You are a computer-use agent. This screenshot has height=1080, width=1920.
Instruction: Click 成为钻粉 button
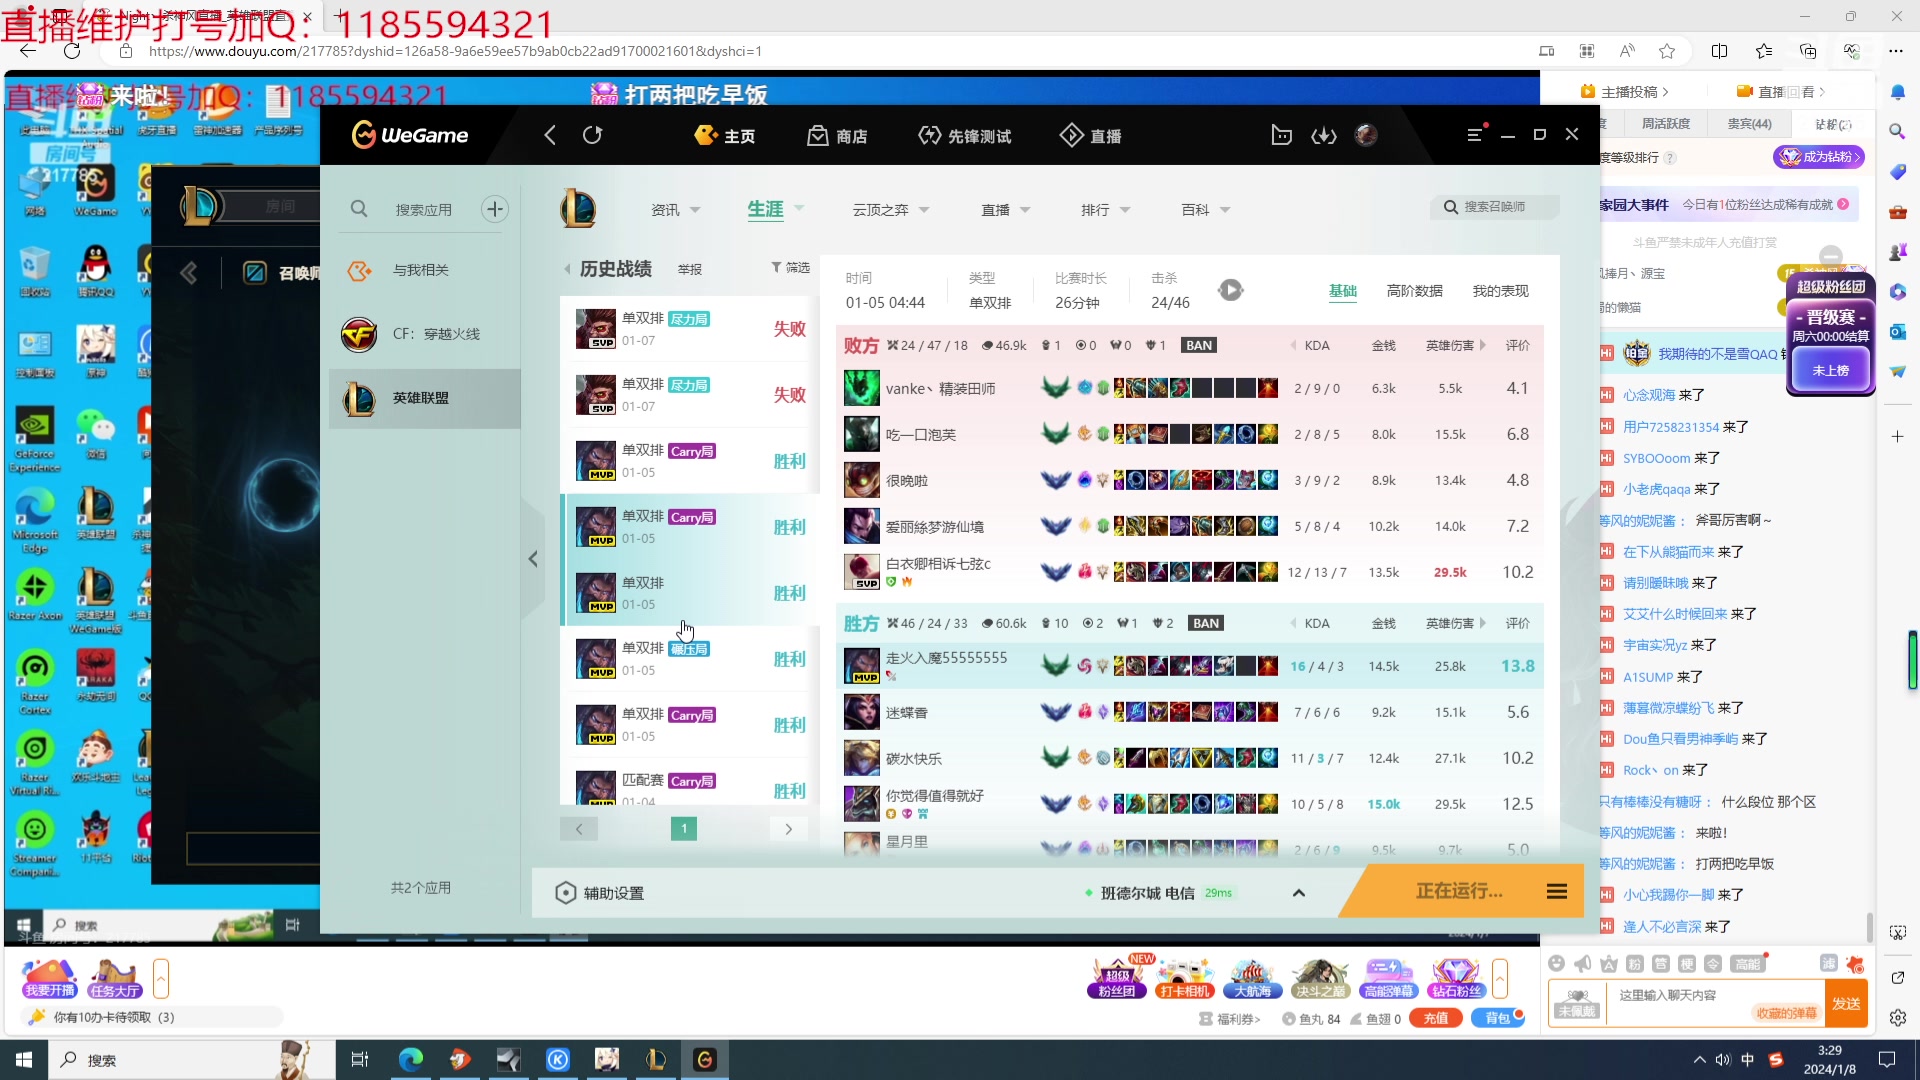coord(1819,157)
